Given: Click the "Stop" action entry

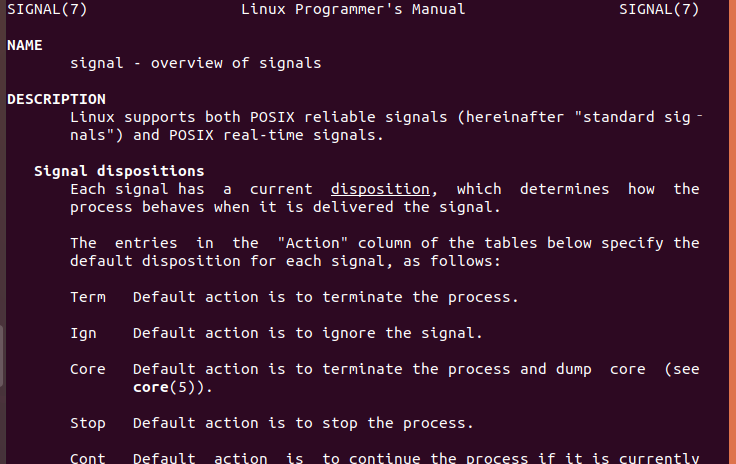Looking at the screenshot, I should [x=87, y=423].
